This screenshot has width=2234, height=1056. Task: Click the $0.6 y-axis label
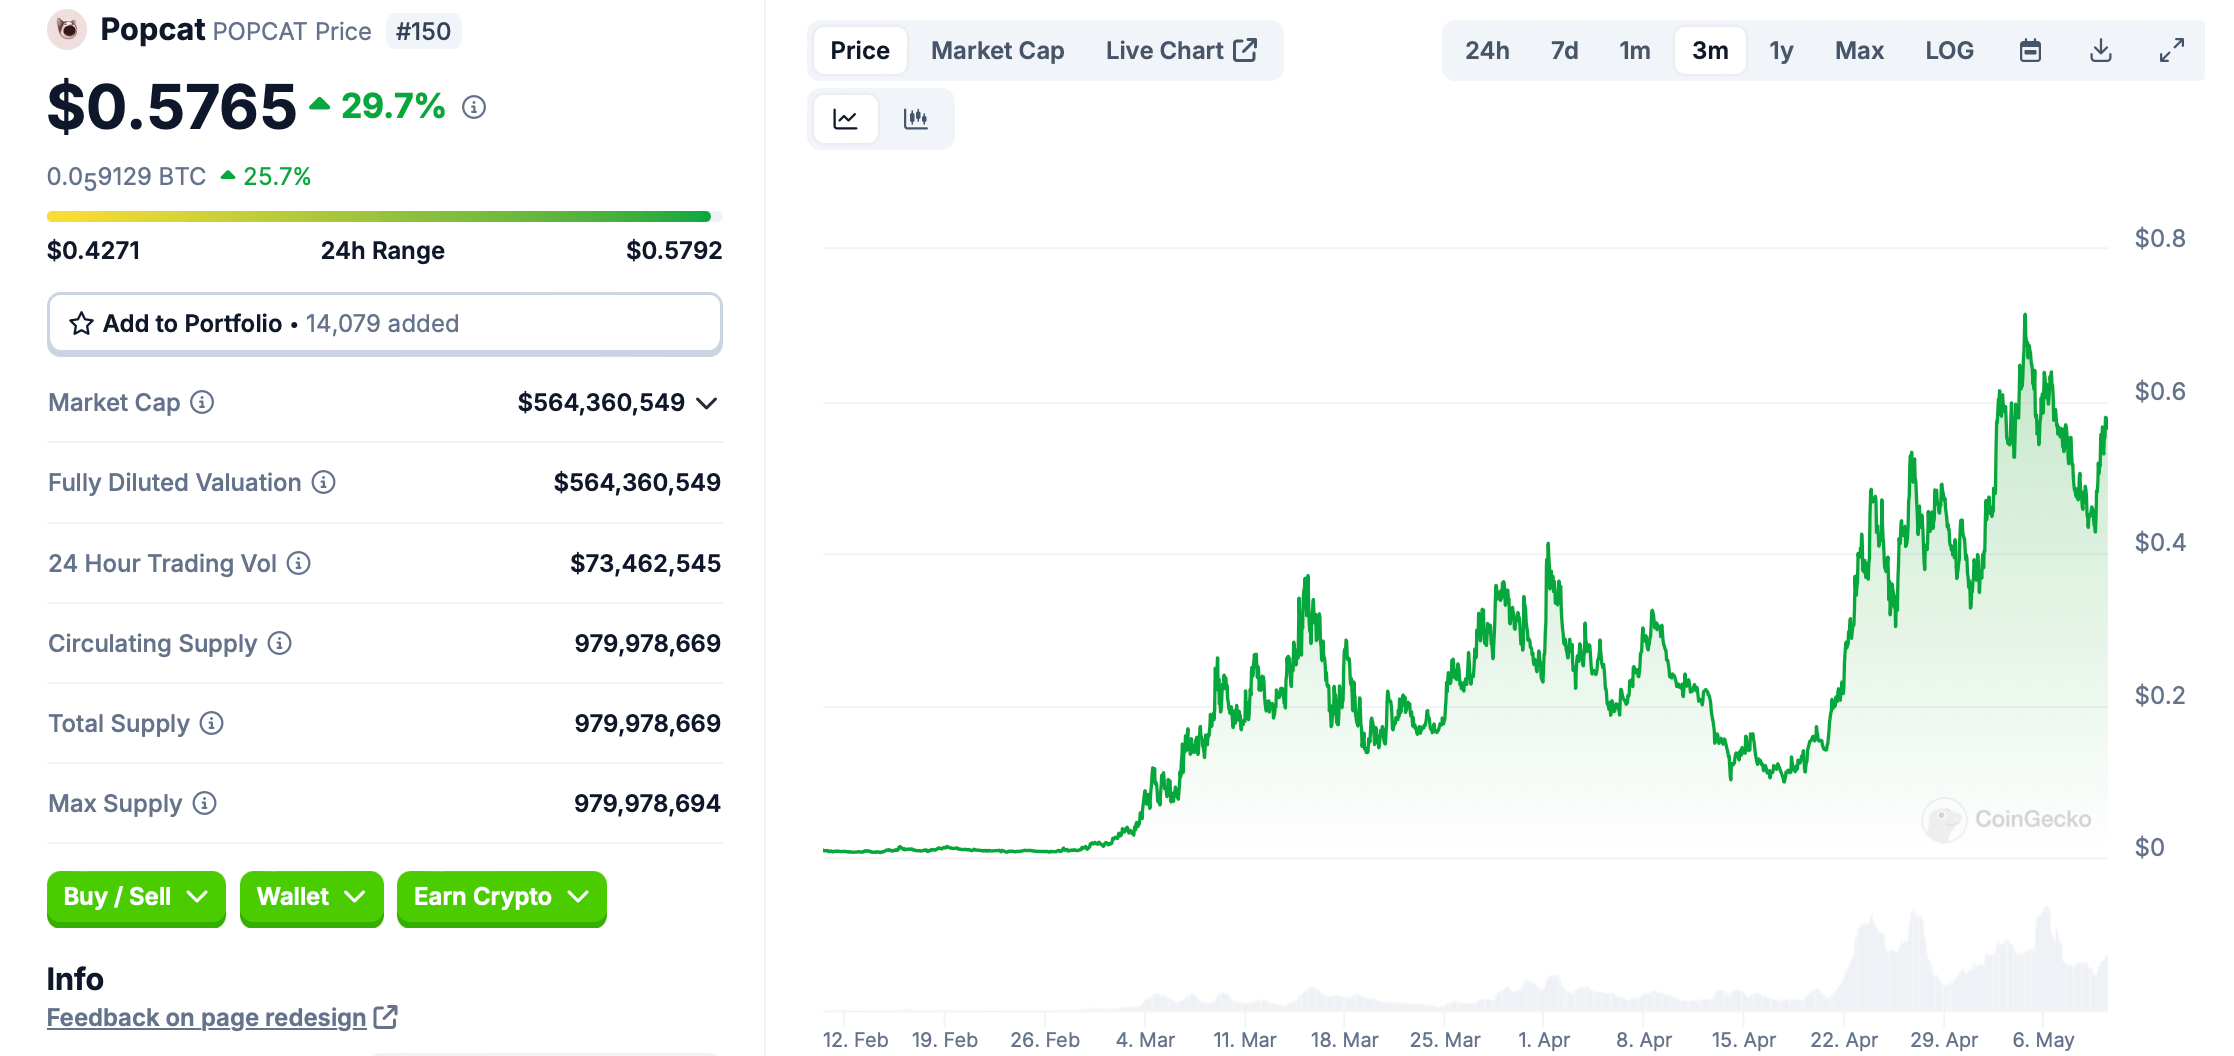[2160, 391]
